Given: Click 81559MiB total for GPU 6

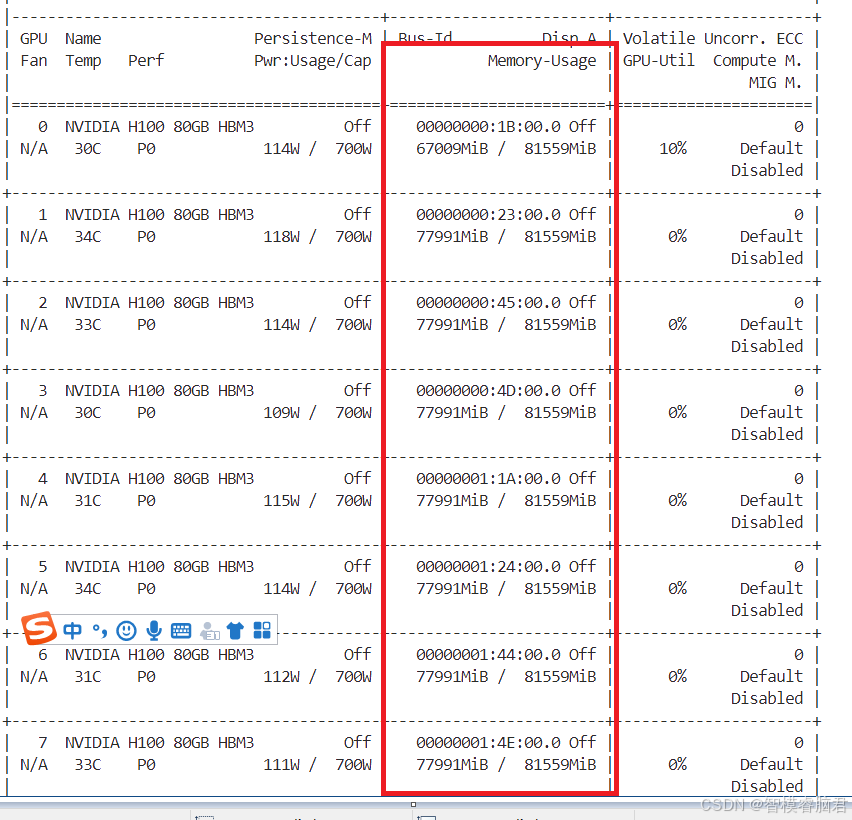Looking at the screenshot, I should click(560, 677).
